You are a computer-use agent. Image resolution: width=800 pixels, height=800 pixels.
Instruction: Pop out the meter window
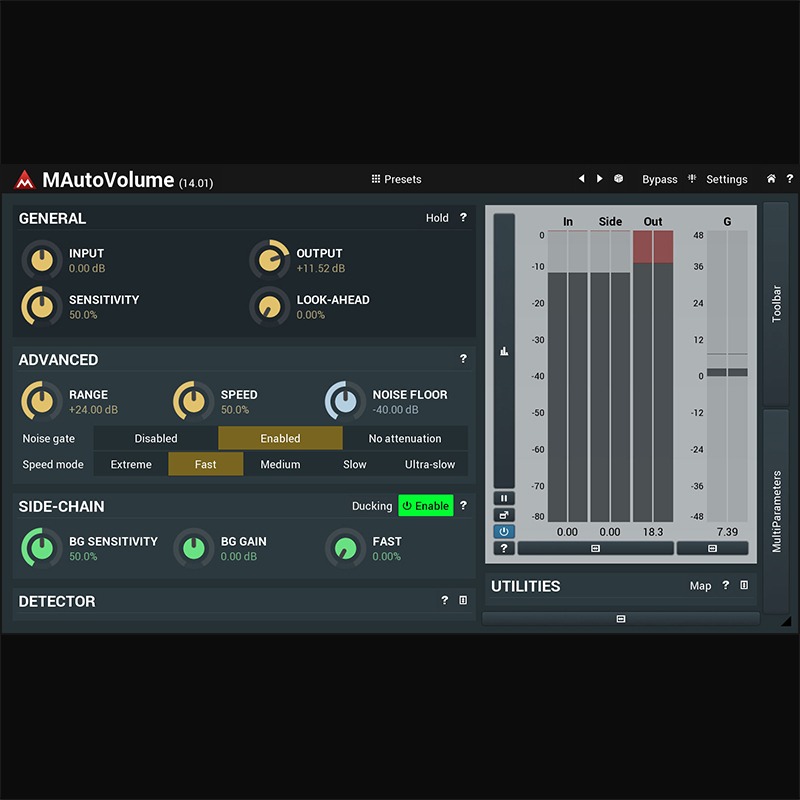point(504,515)
